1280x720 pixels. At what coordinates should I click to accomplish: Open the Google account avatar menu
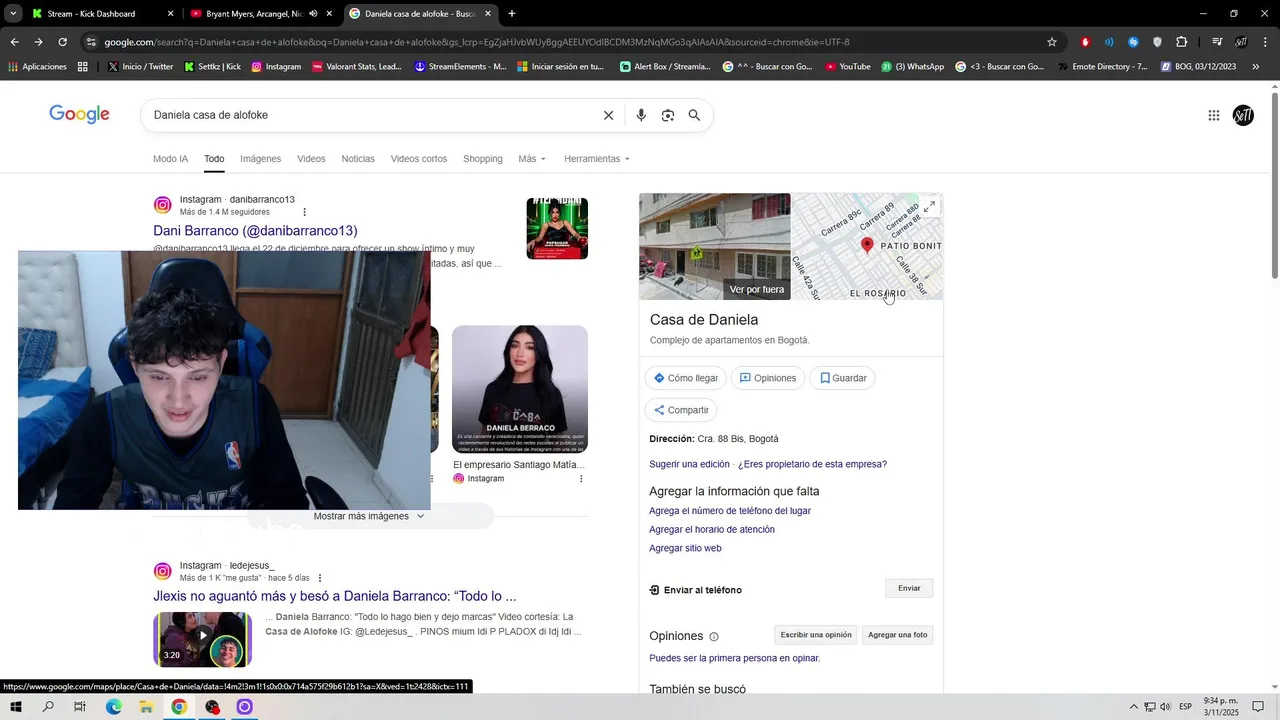tap(1243, 115)
